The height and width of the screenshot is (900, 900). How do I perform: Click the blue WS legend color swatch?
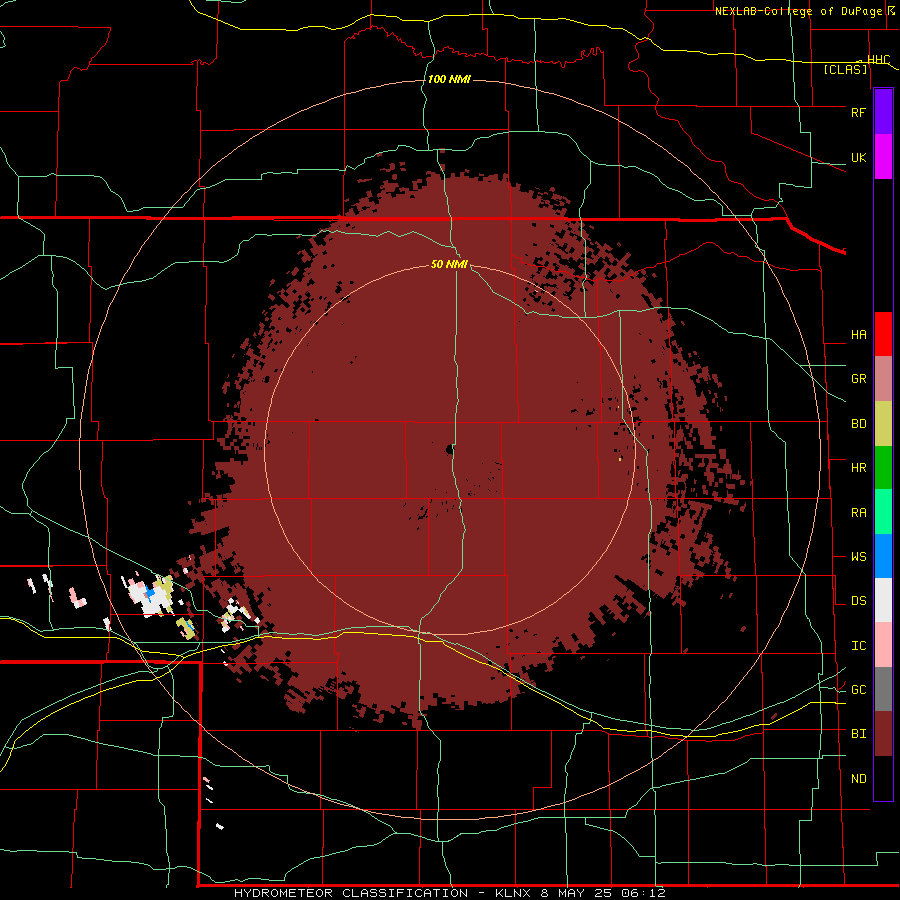(x=883, y=556)
